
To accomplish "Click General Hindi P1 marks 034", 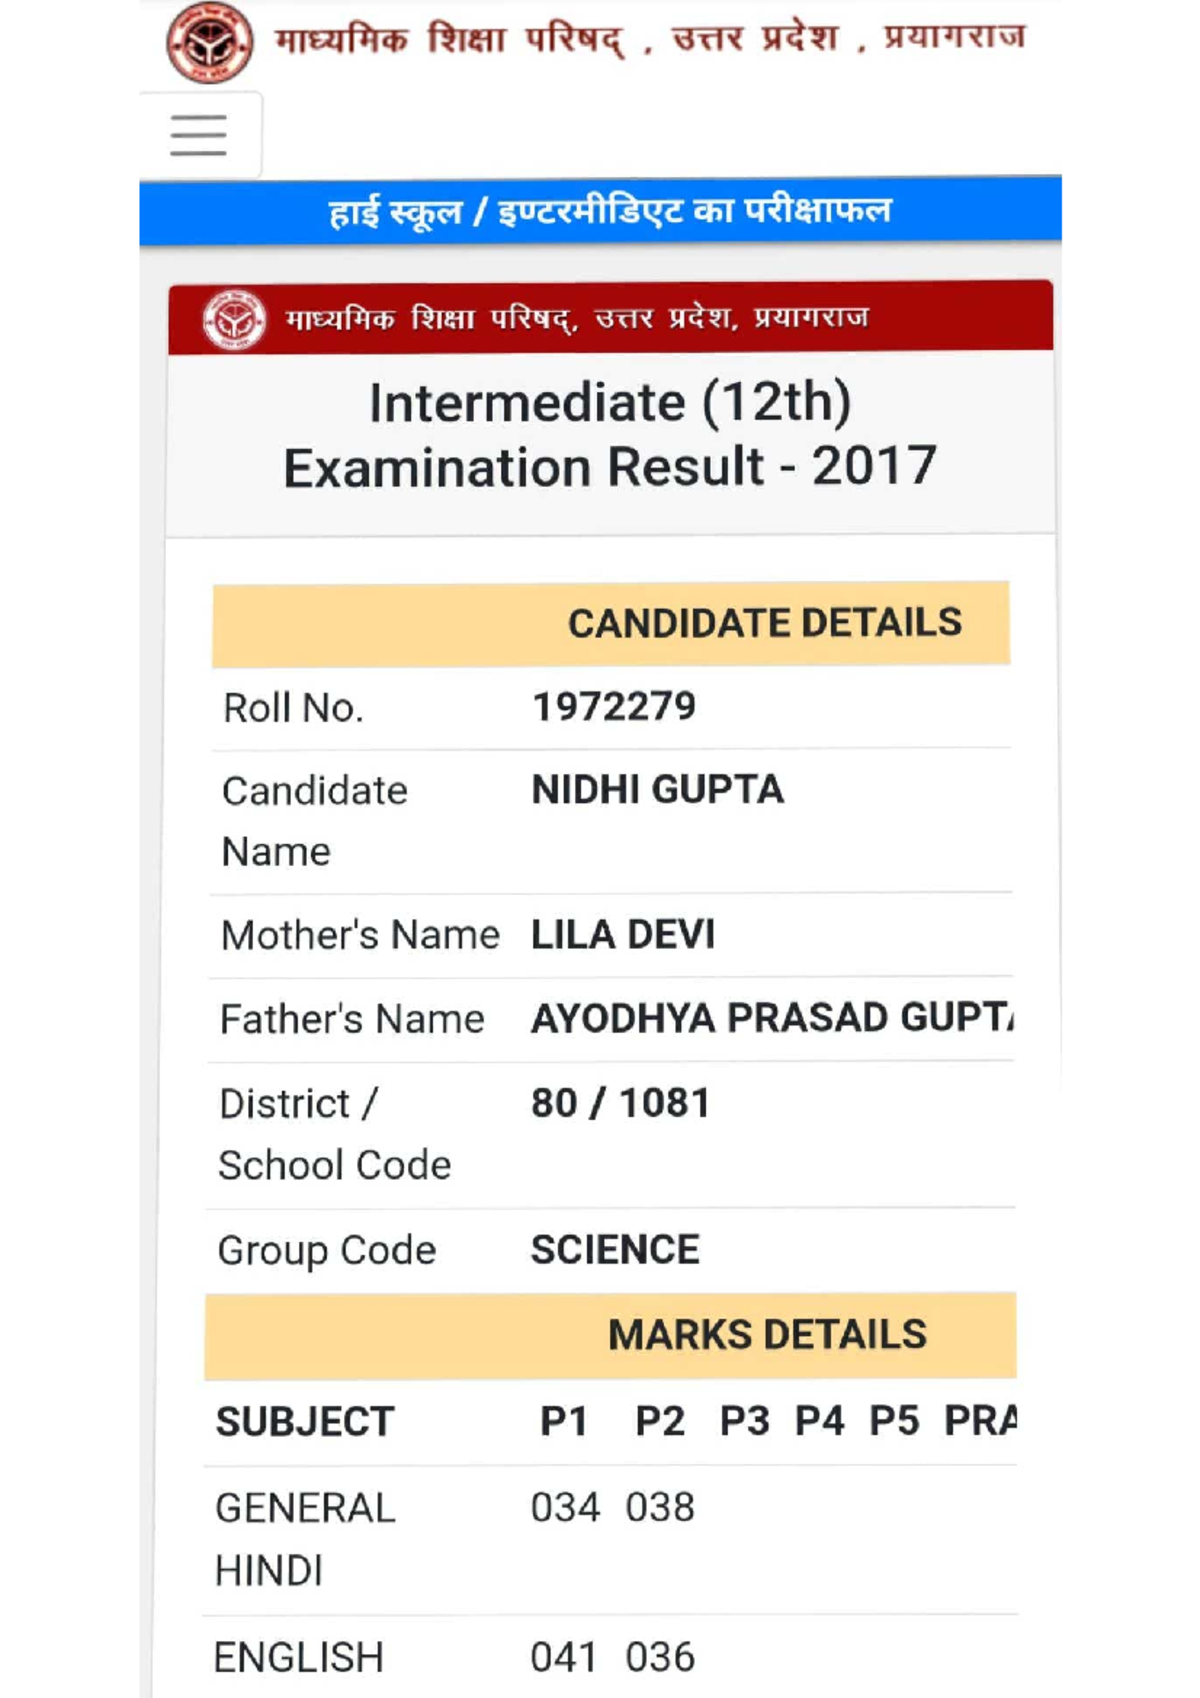I will coord(565,1507).
